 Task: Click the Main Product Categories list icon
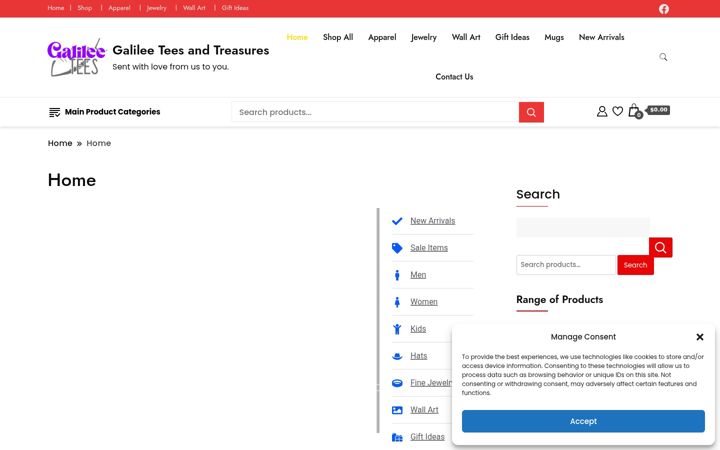pos(54,112)
